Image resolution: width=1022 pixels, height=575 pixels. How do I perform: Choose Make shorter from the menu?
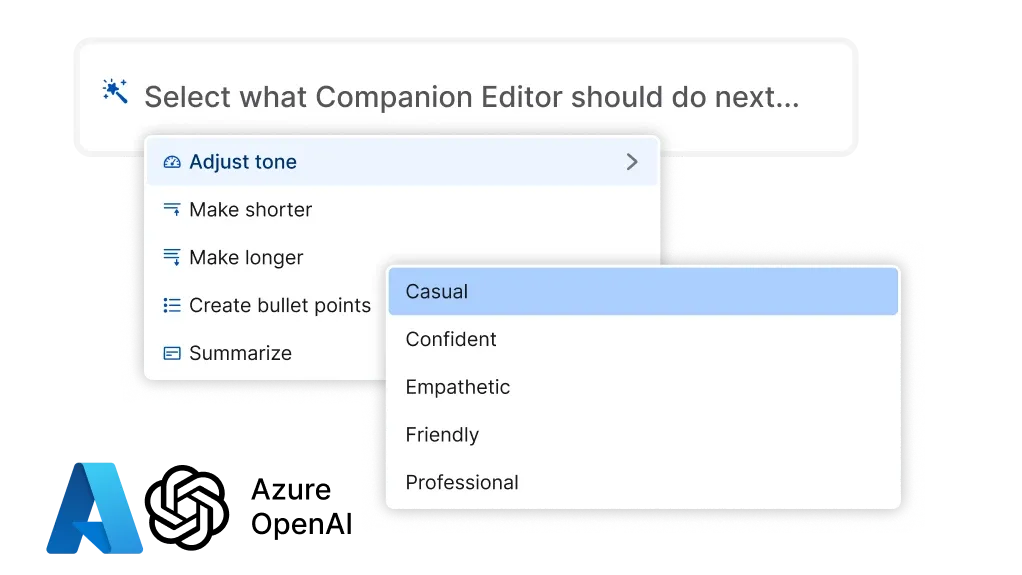pyautogui.click(x=251, y=210)
